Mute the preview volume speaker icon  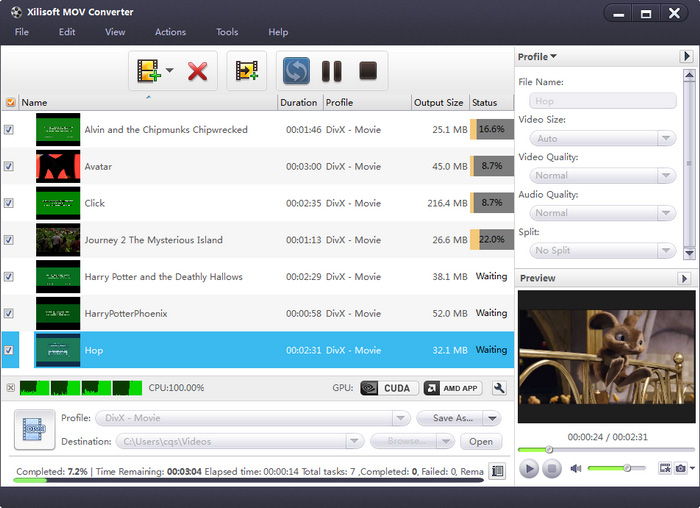(x=576, y=468)
